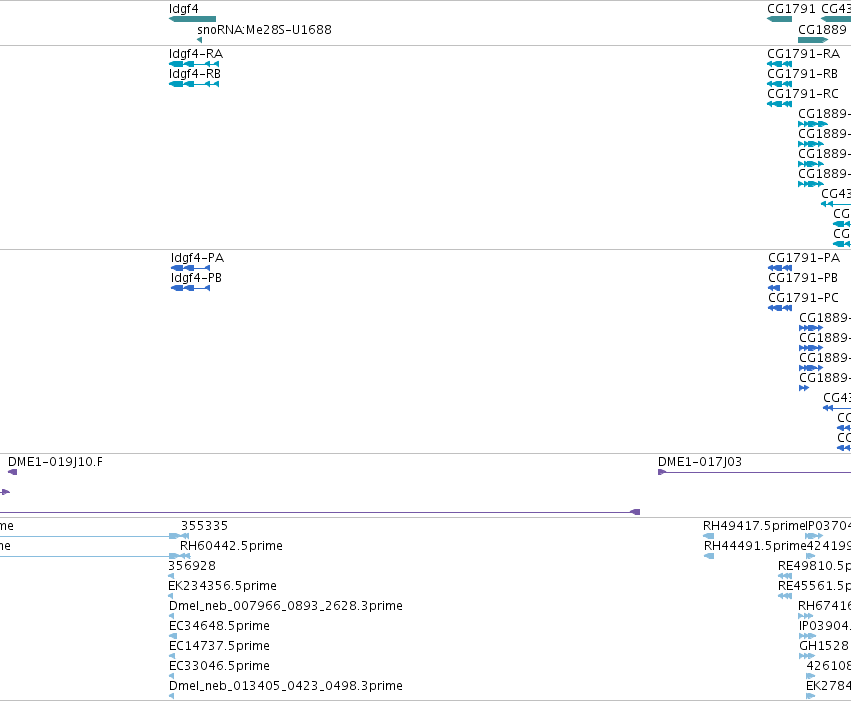This screenshot has width=851, height=701.
Task: Click the Idgf4-RB transcript glyph
Action: 194,84
